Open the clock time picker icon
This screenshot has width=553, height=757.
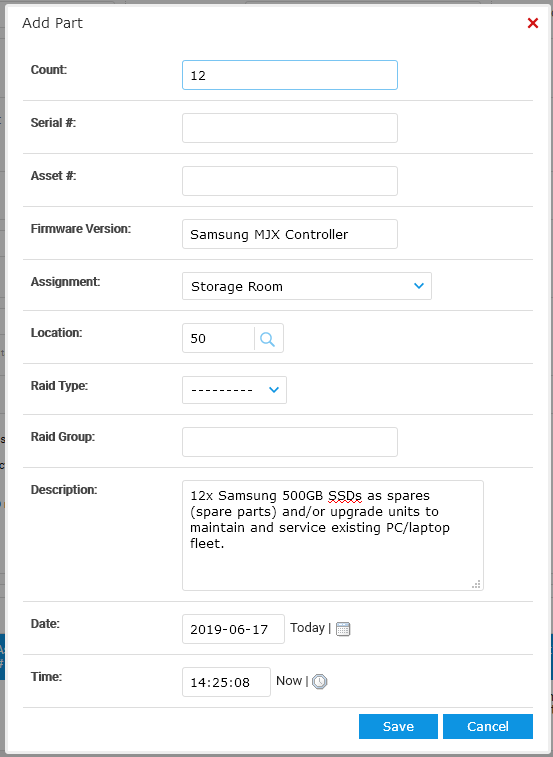tap(319, 682)
